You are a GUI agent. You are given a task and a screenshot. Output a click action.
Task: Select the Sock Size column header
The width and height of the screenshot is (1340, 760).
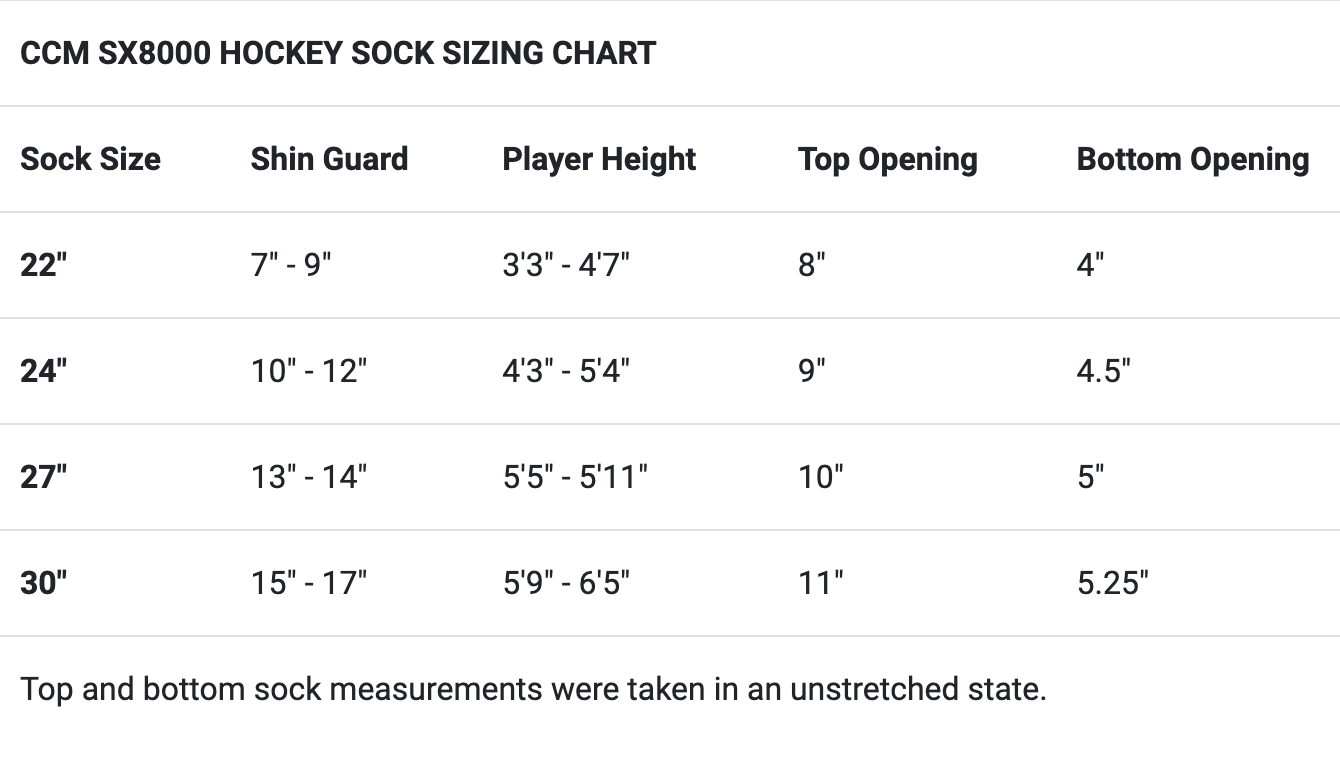(x=90, y=159)
